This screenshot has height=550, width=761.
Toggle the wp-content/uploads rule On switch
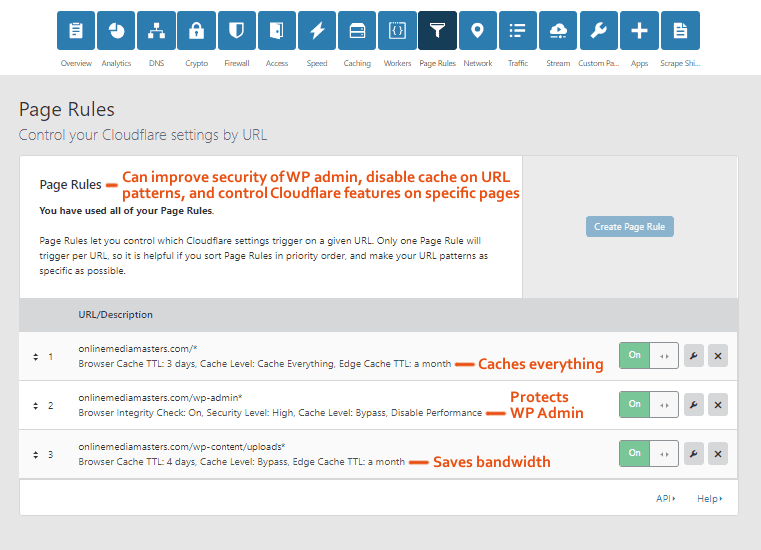click(648, 453)
